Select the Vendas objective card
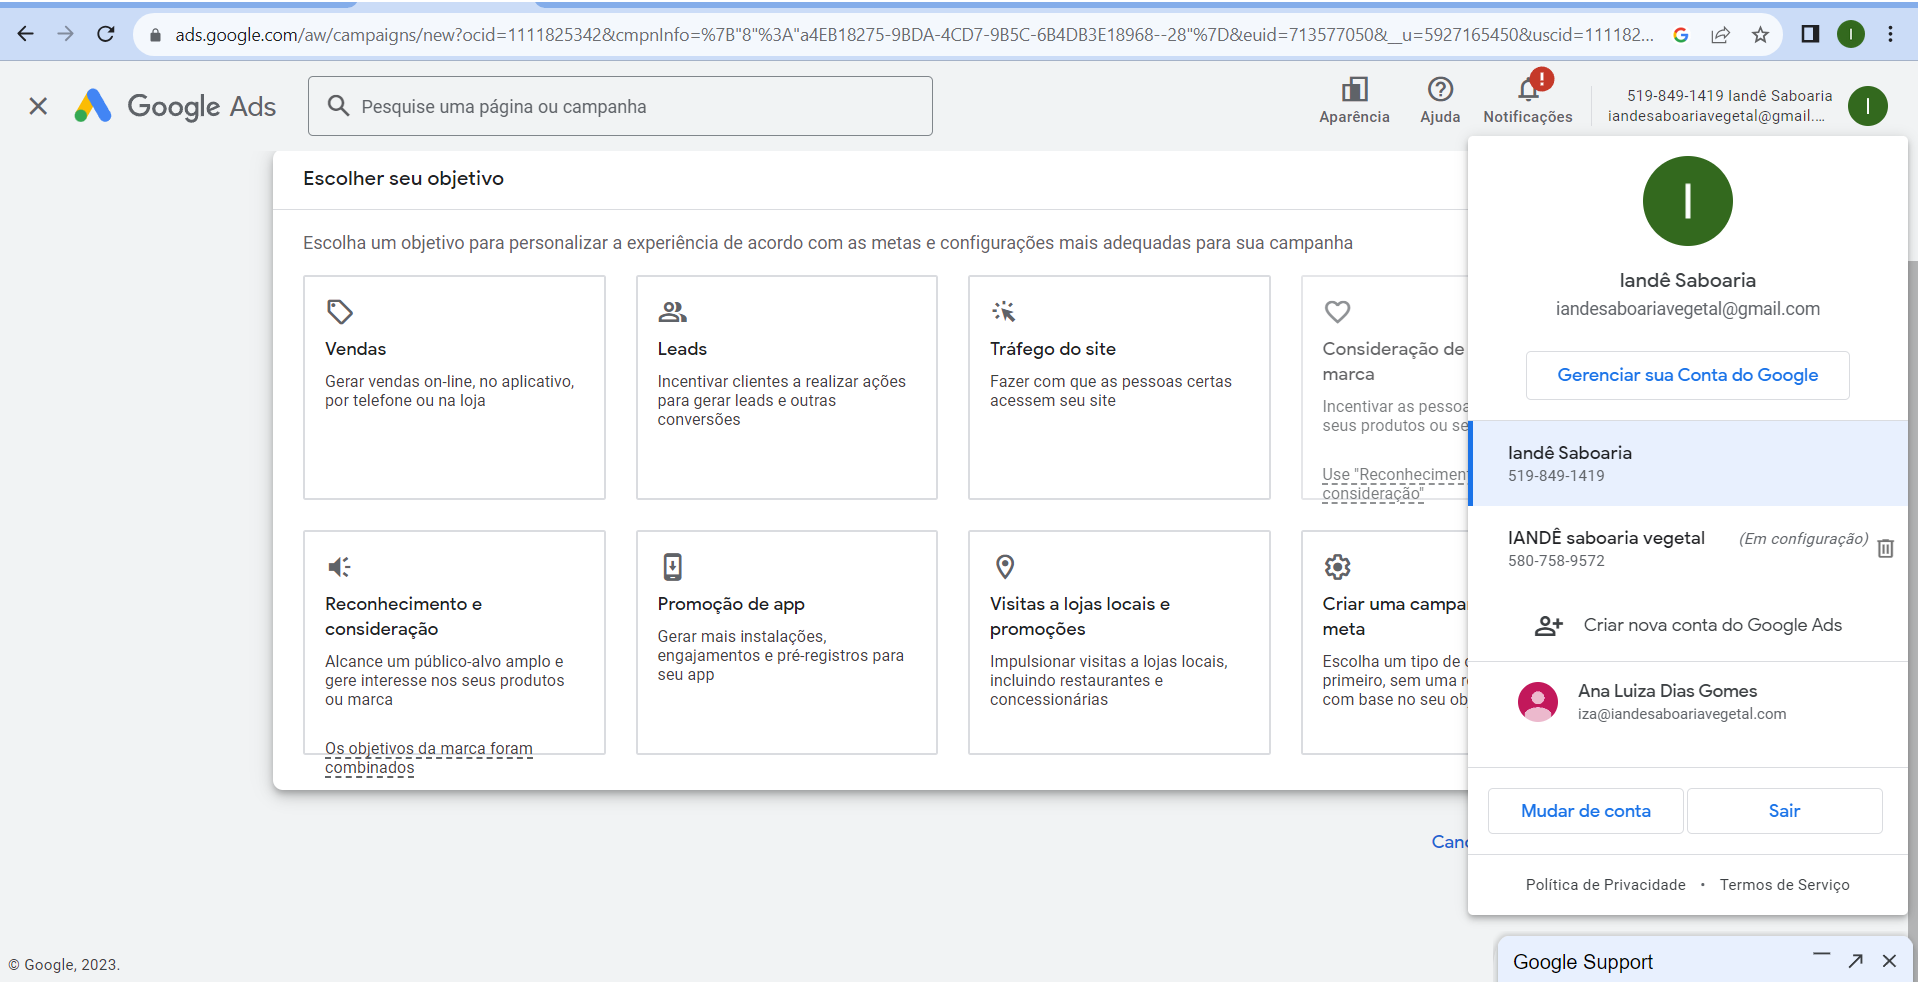Image resolution: width=1918 pixels, height=982 pixels. click(454, 387)
